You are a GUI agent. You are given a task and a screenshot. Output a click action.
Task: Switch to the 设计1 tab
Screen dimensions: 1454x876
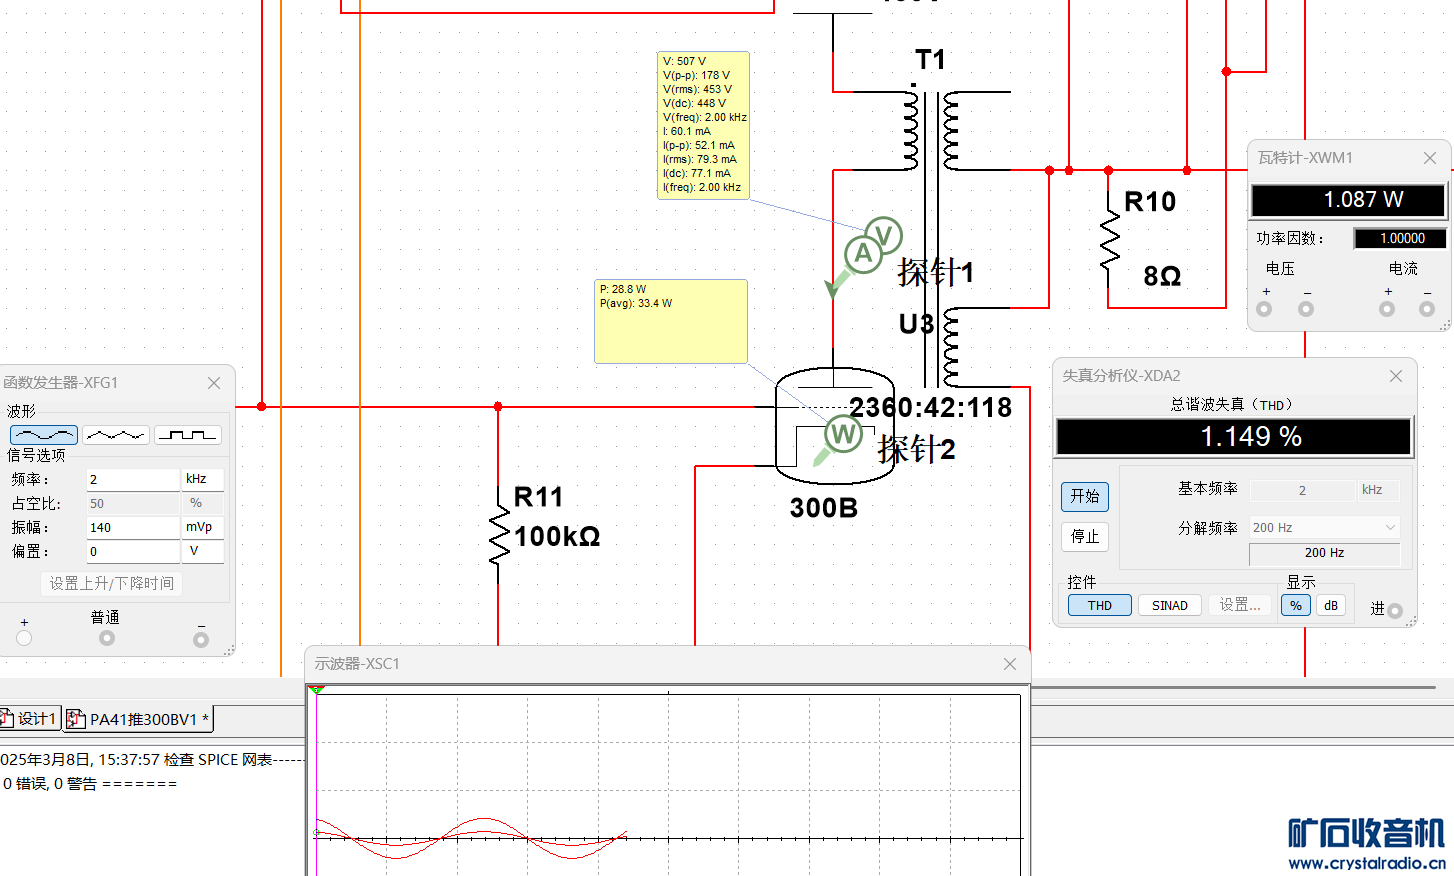click(29, 719)
